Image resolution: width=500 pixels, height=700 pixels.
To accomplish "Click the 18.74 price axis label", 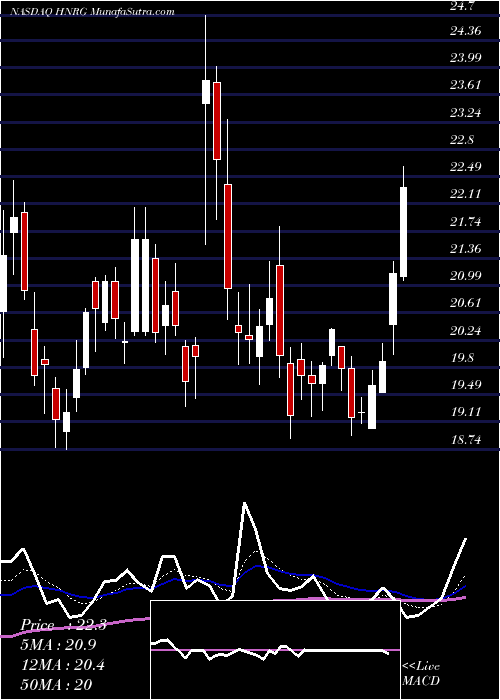I will point(465,440).
